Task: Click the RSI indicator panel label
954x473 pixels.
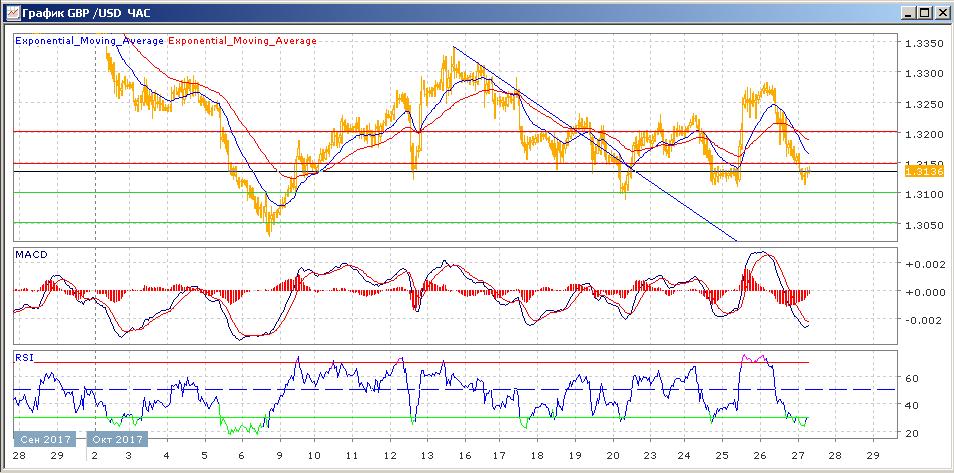Action: (23, 357)
